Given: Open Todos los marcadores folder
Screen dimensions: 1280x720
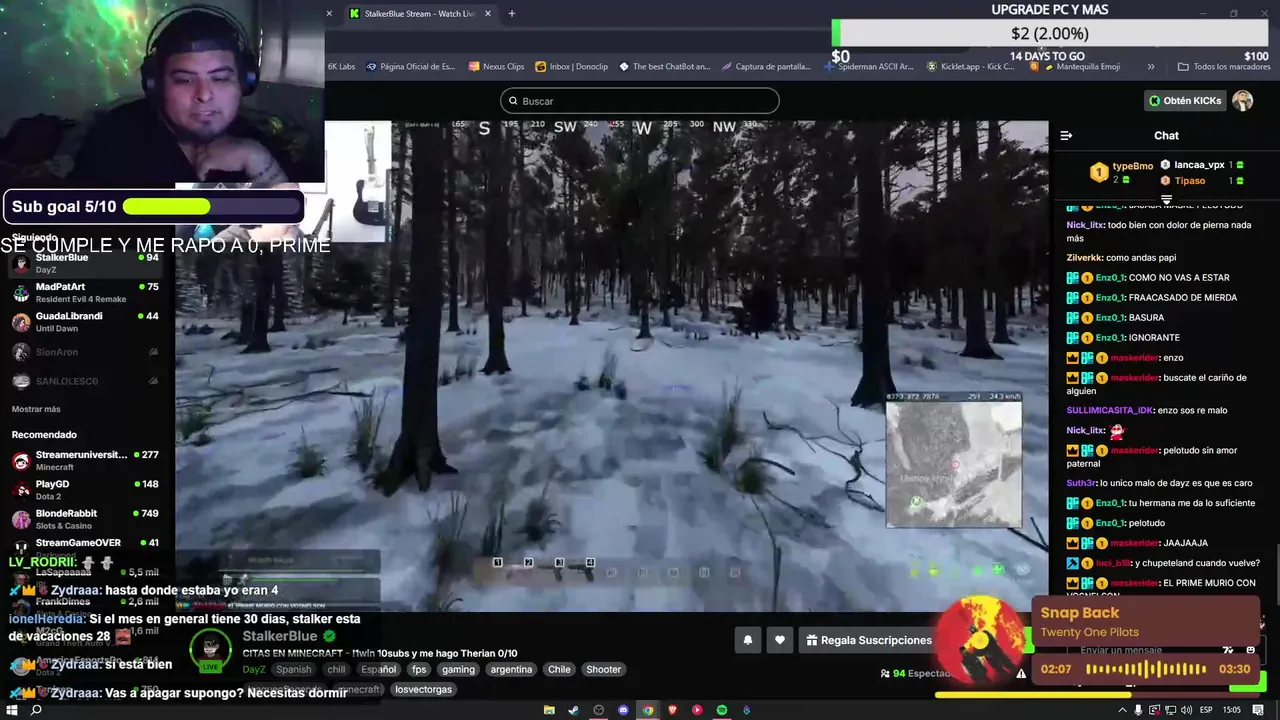Looking at the screenshot, I should tap(1224, 67).
